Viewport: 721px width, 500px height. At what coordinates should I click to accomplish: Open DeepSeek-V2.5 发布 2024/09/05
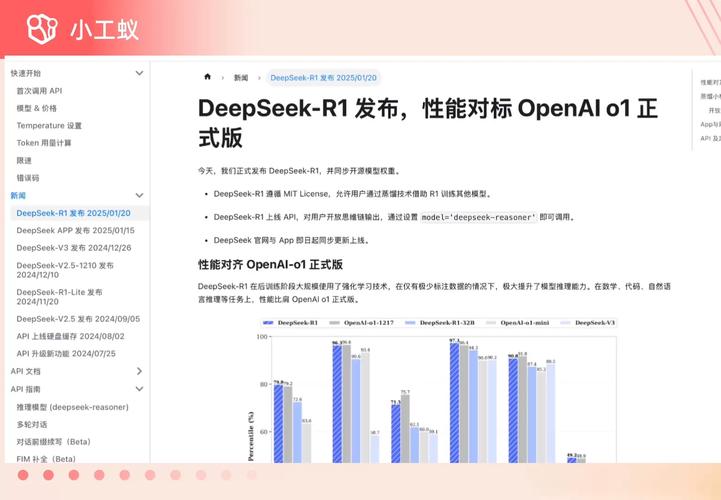[x=78, y=319]
